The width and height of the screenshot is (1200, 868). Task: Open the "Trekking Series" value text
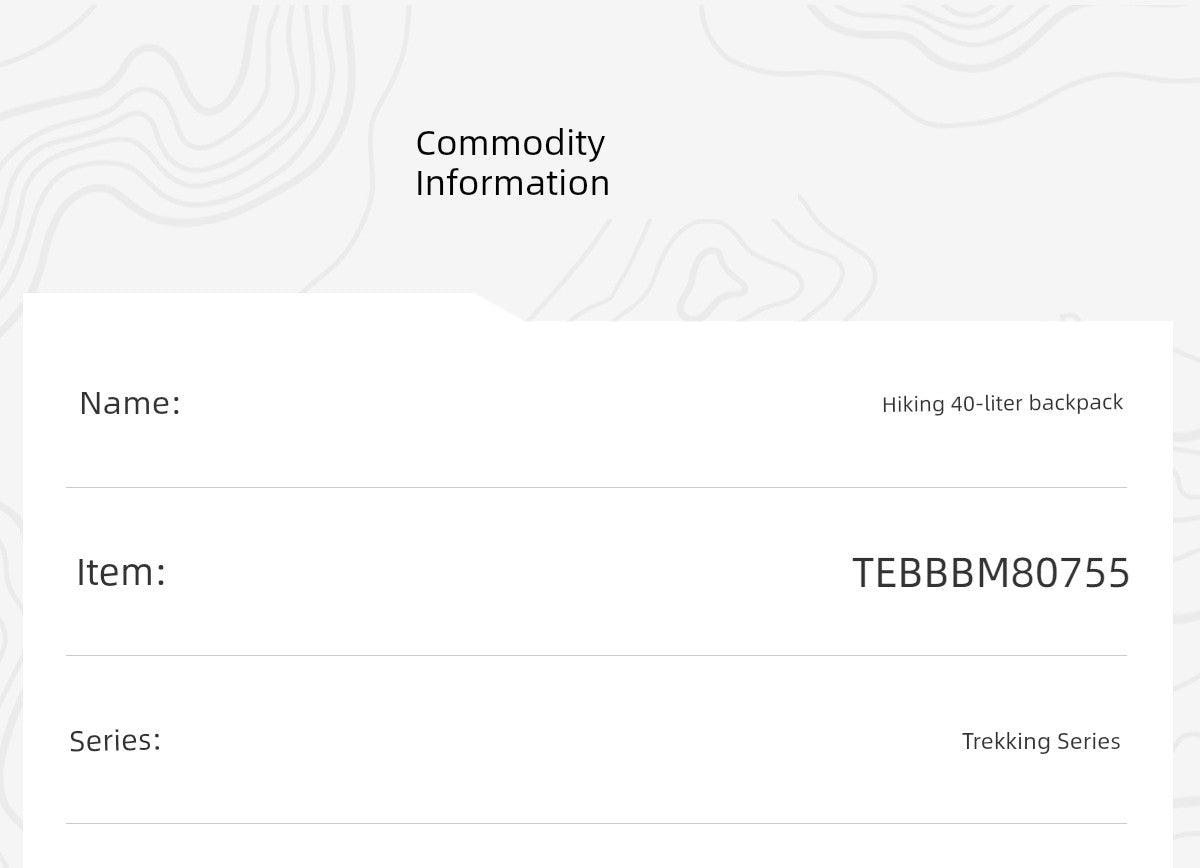click(x=1040, y=741)
